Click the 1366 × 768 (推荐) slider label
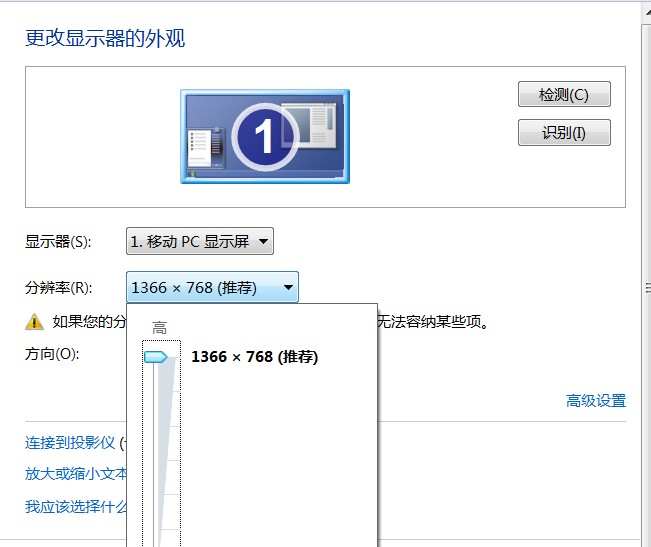Screen dimensions: 651x547 point(255,357)
